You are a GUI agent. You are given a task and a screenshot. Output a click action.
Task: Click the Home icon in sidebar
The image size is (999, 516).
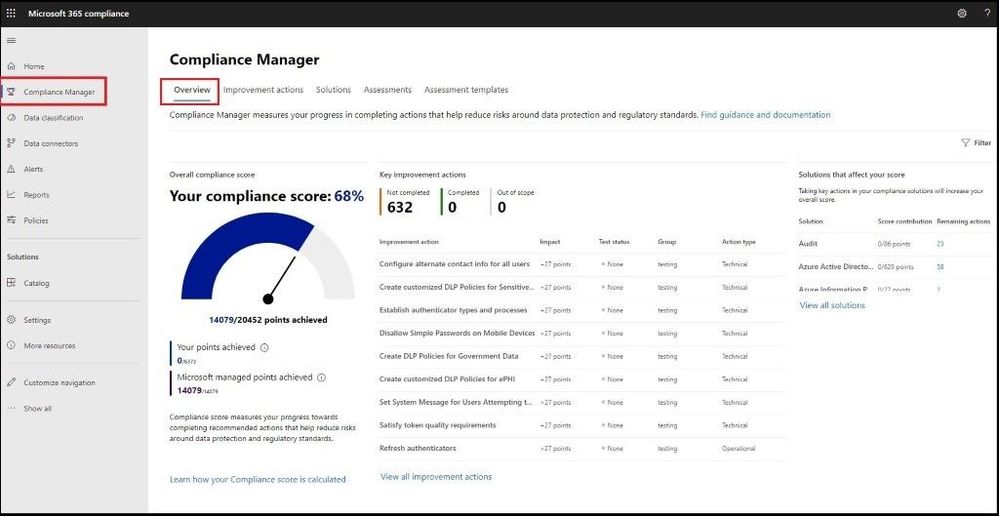click(11, 66)
